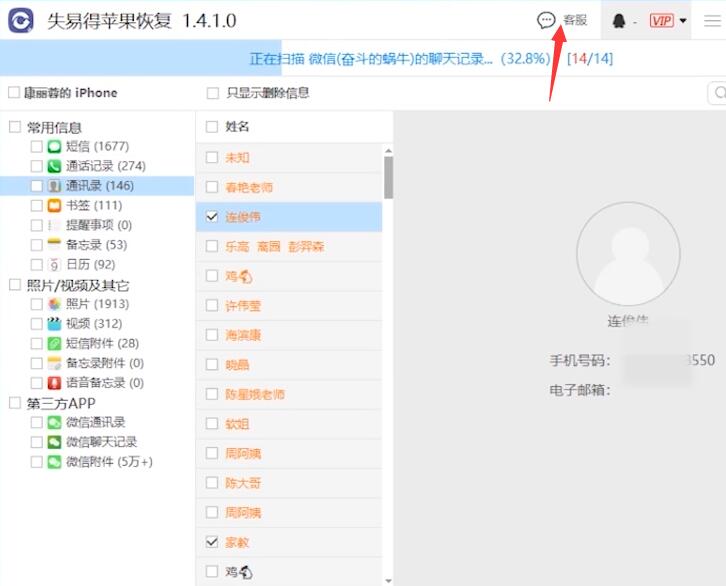Click the 微信通讯录 WeChat icon

click(x=54, y=422)
